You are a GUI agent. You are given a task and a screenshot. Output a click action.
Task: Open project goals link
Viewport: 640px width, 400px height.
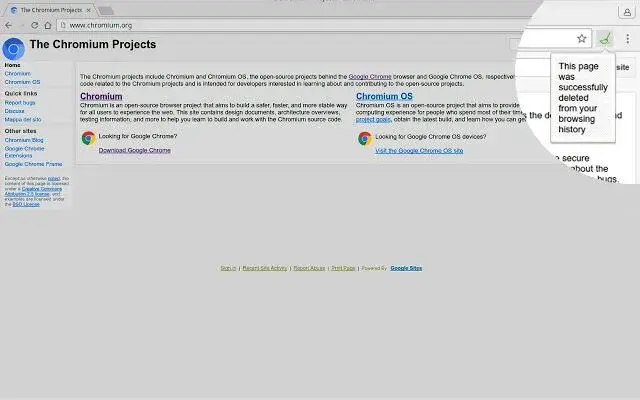(x=373, y=120)
